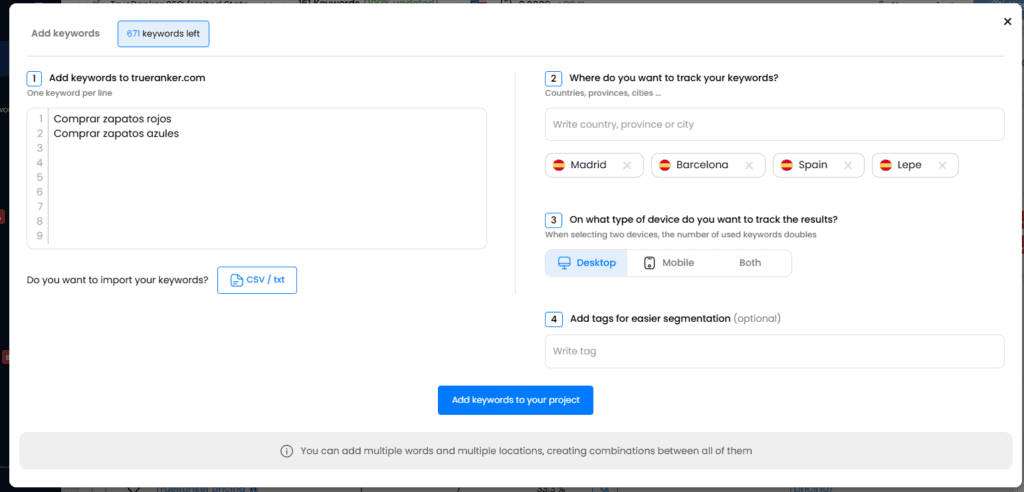Viewport: 1024px width, 492px height.
Task: Click Add keywords to your project
Action: [x=515, y=400]
